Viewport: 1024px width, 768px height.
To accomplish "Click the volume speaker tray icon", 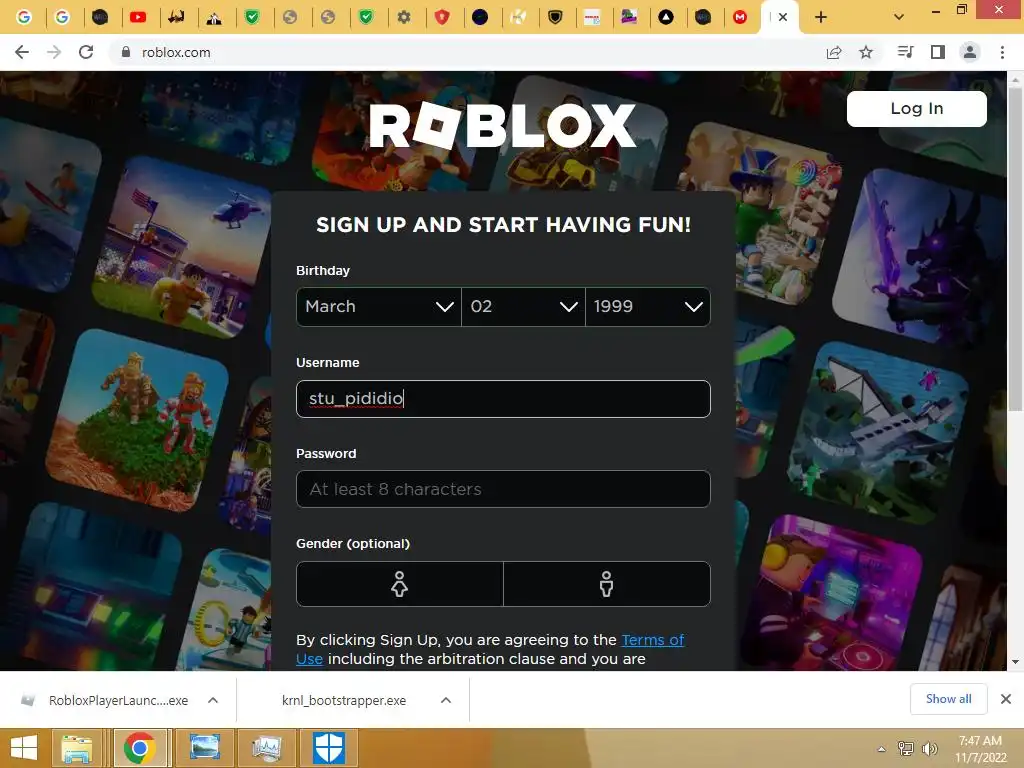I will (929, 749).
